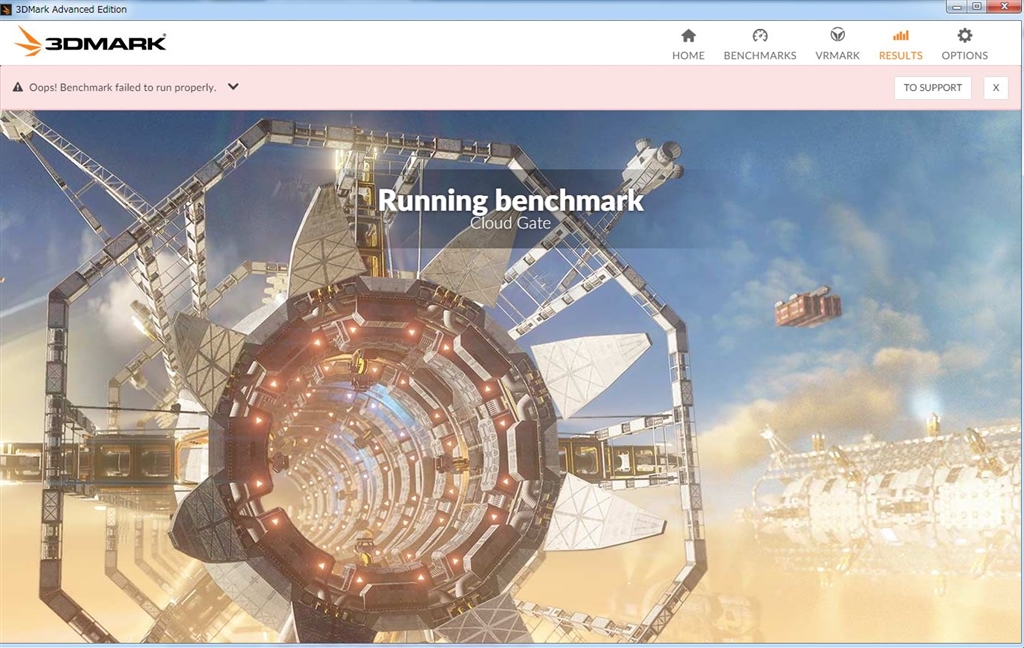Go to the RESULTS tab
This screenshot has width=1024, height=648.
coord(900,44)
